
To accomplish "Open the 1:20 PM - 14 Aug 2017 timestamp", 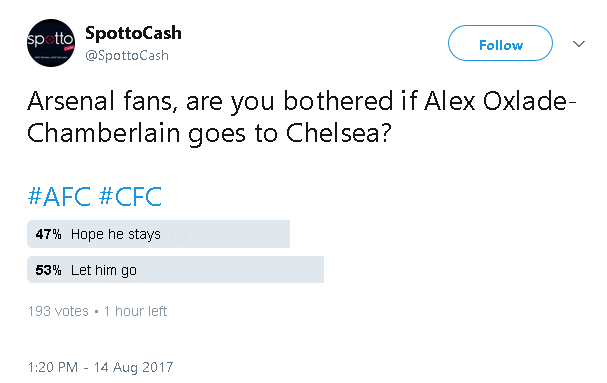I will coord(100,367).
